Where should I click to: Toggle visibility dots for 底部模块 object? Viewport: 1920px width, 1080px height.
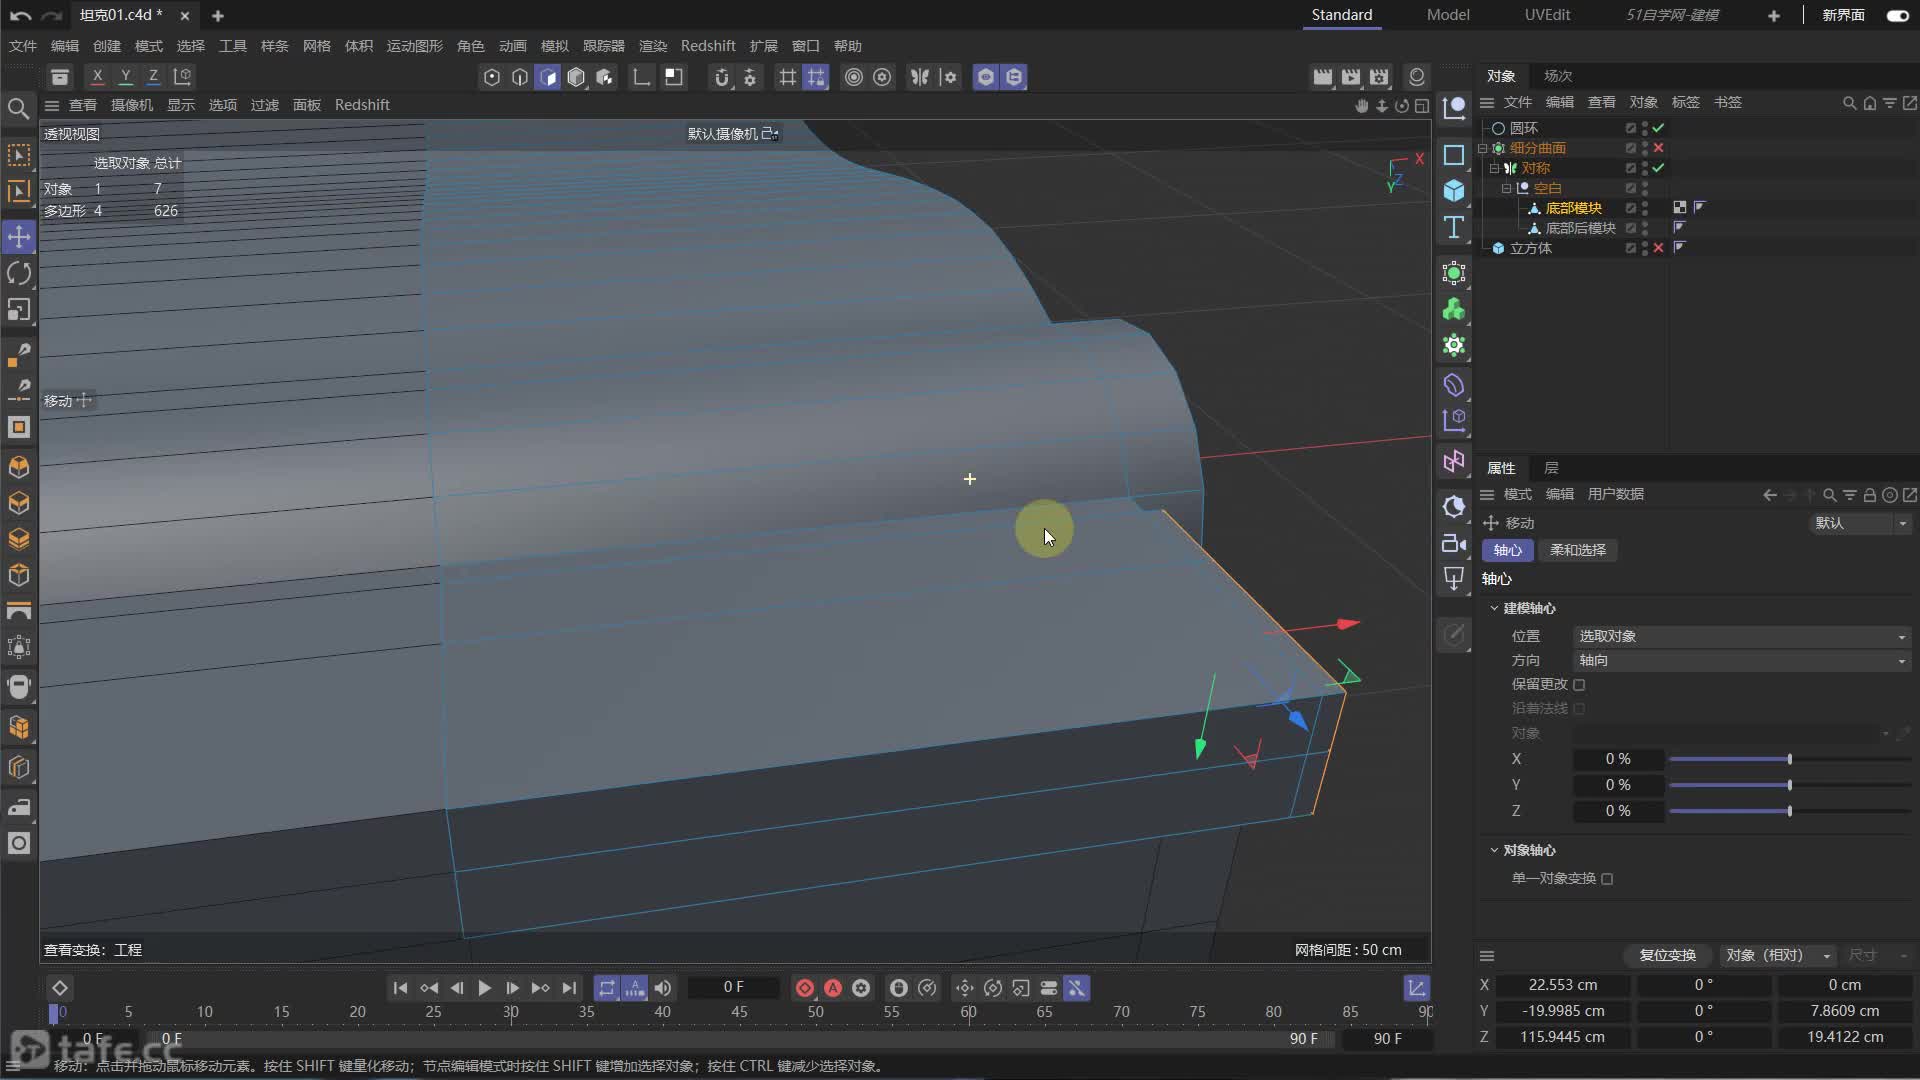1645,208
